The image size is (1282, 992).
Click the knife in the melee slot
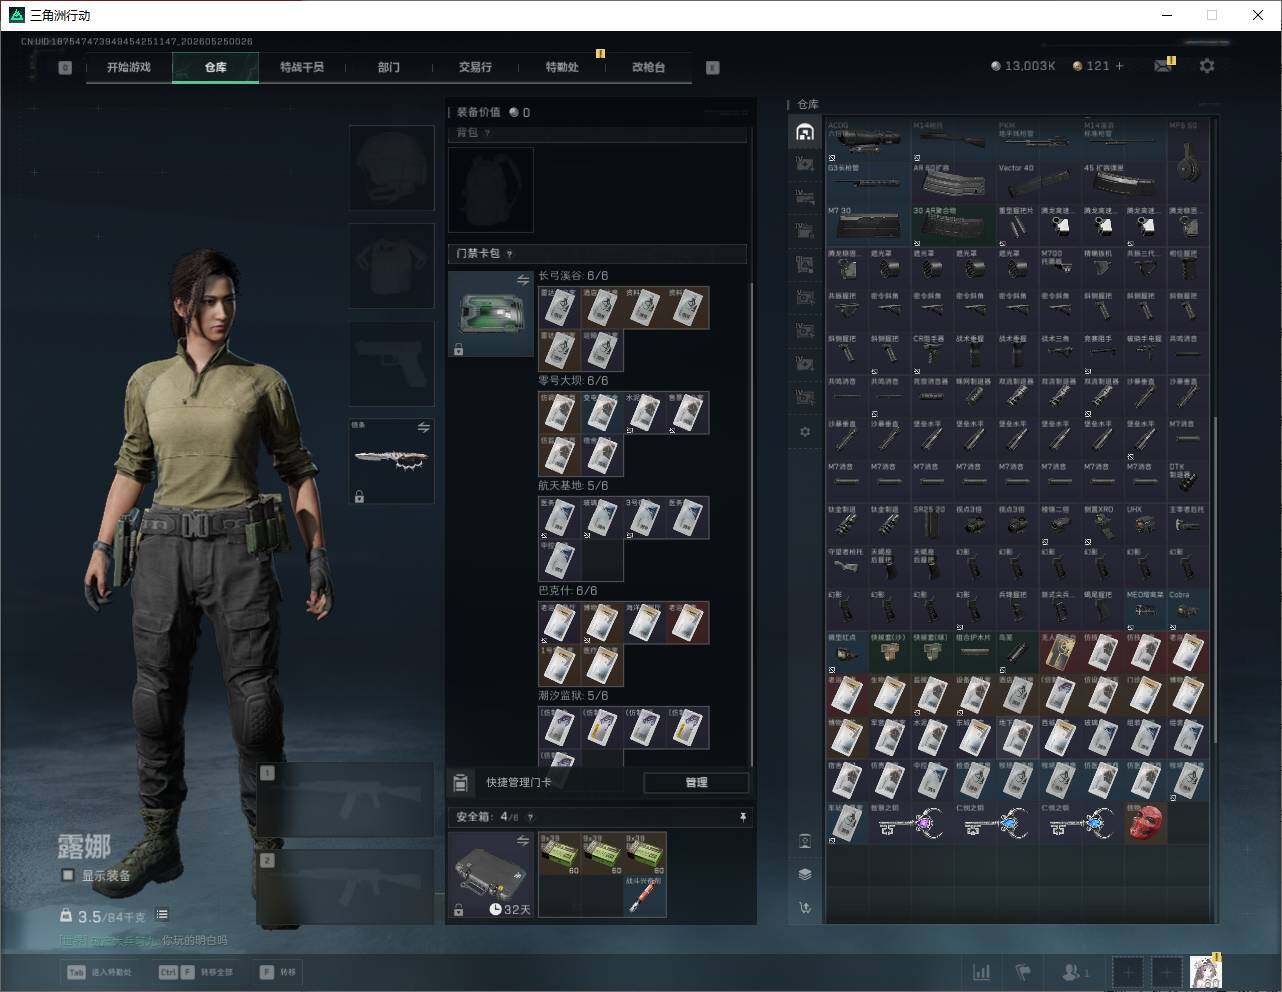tap(391, 460)
